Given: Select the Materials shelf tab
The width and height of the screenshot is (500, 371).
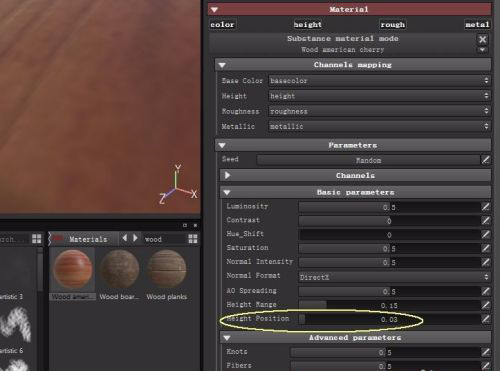Looking at the screenshot, I should [83, 239].
